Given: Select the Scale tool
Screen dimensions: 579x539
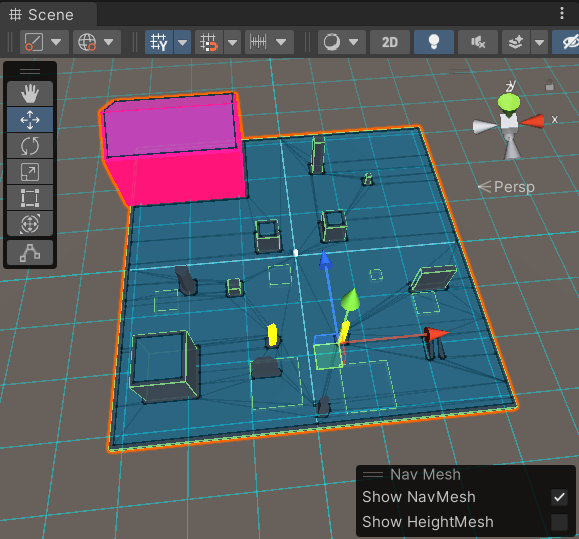Looking at the screenshot, I should [x=30, y=172].
